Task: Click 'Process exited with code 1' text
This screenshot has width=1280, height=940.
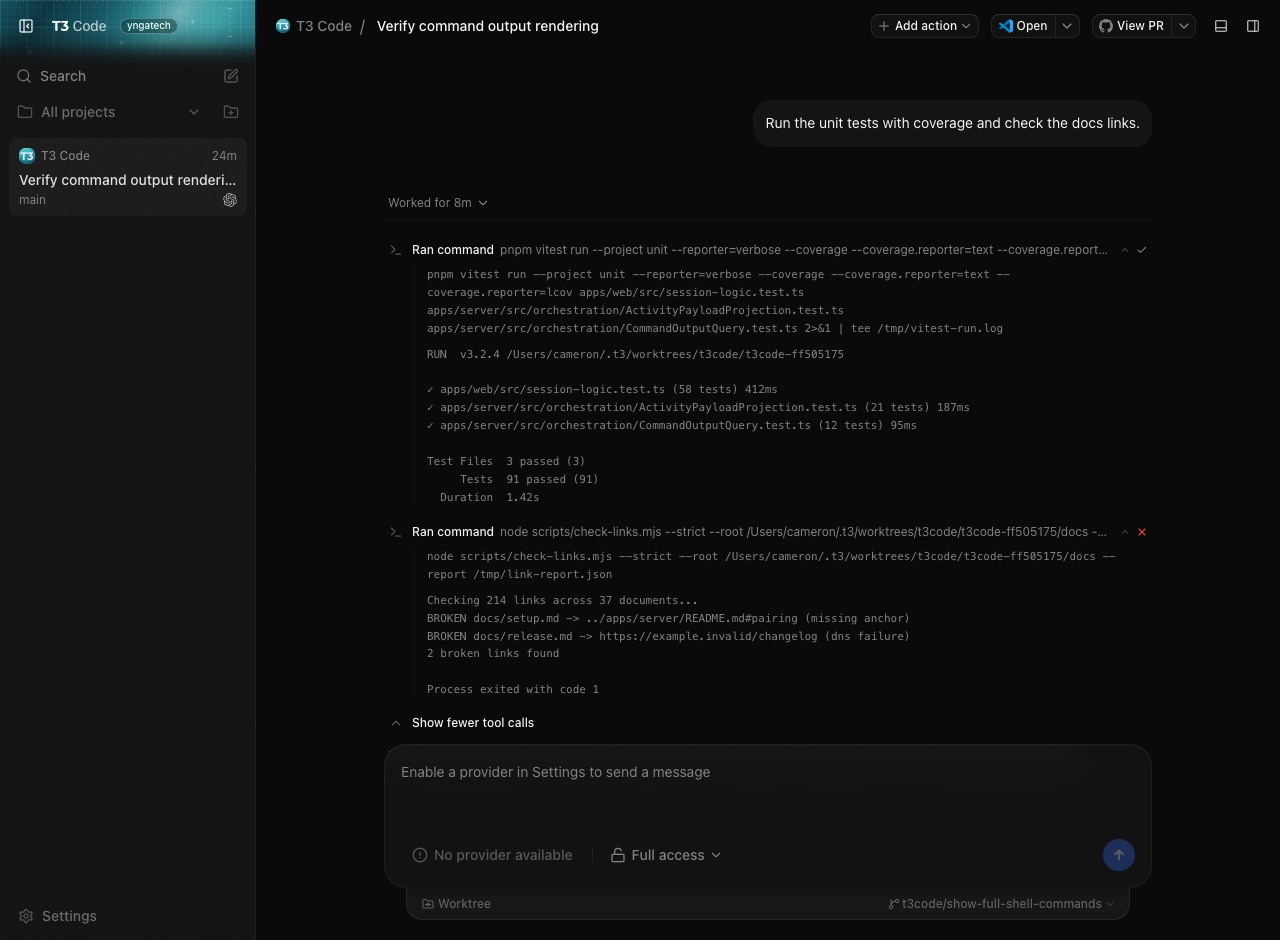Action: pos(513,689)
